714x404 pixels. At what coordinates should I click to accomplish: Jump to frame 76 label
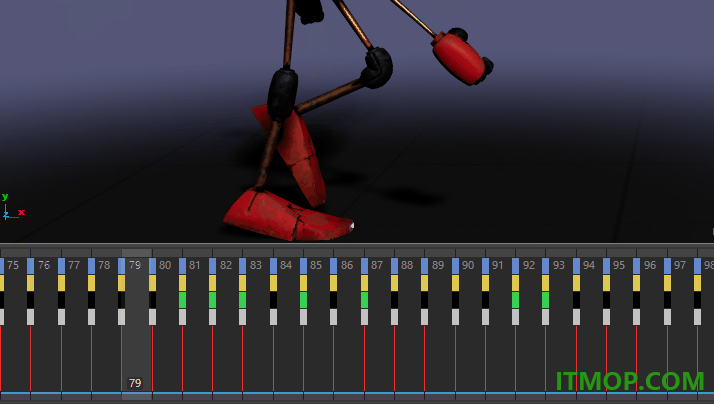pos(44,265)
